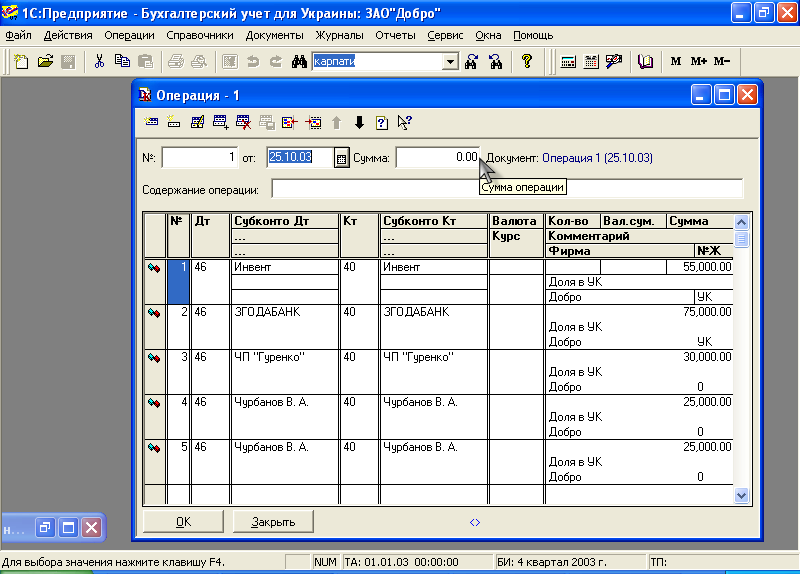Viewport: 800px width, 574px height.
Task: Open the Справочники menu
Action: pyautogui.click(x=199, y=35)
